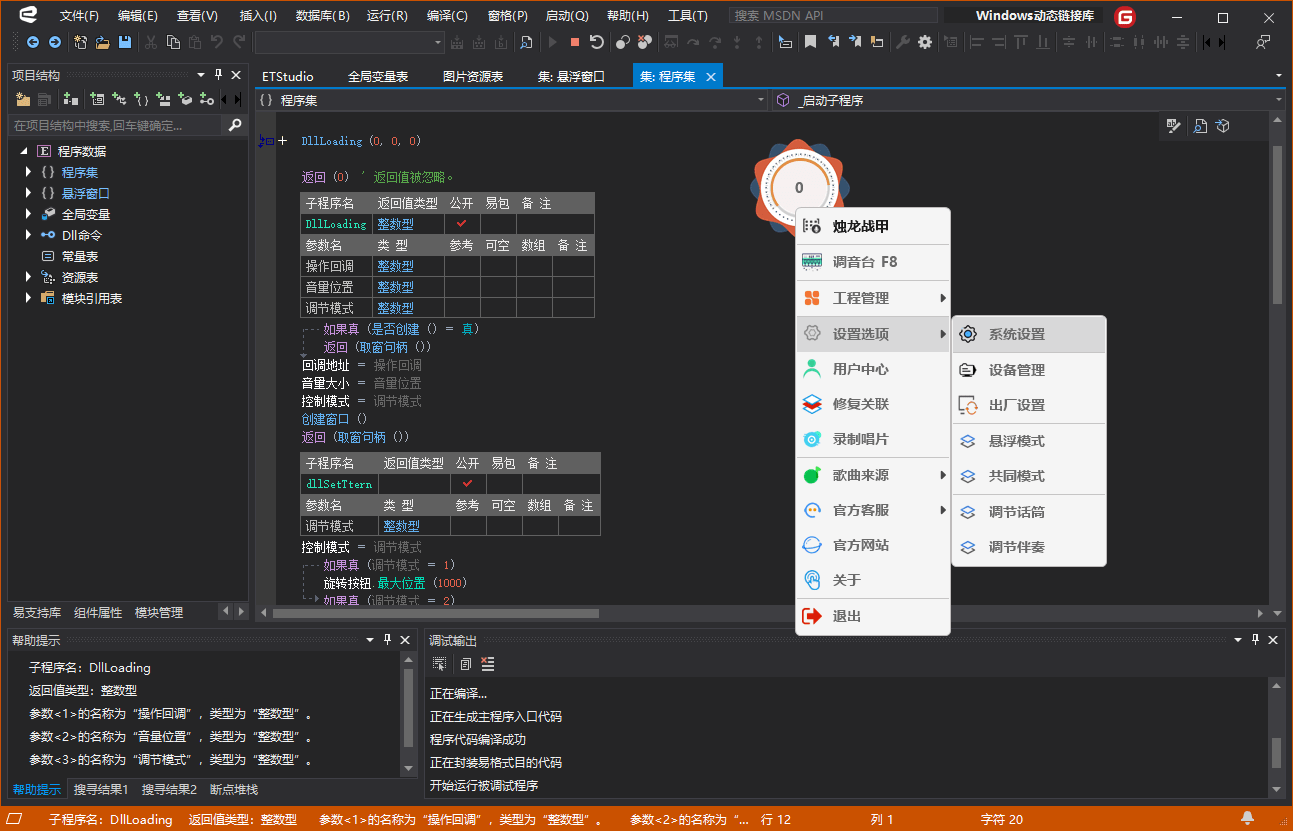Open the 数据库(B) menu
Image resolution: width=1293 pixels, height=831 pixels.
(323, 16)
